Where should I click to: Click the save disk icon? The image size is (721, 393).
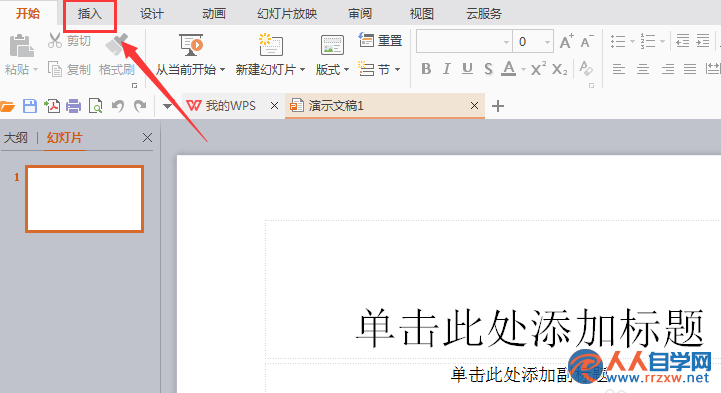click(x=30, y=106)
